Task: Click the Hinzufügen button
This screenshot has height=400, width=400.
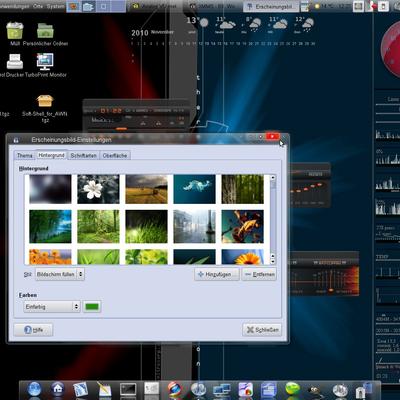Action: [x=217, y=274]
